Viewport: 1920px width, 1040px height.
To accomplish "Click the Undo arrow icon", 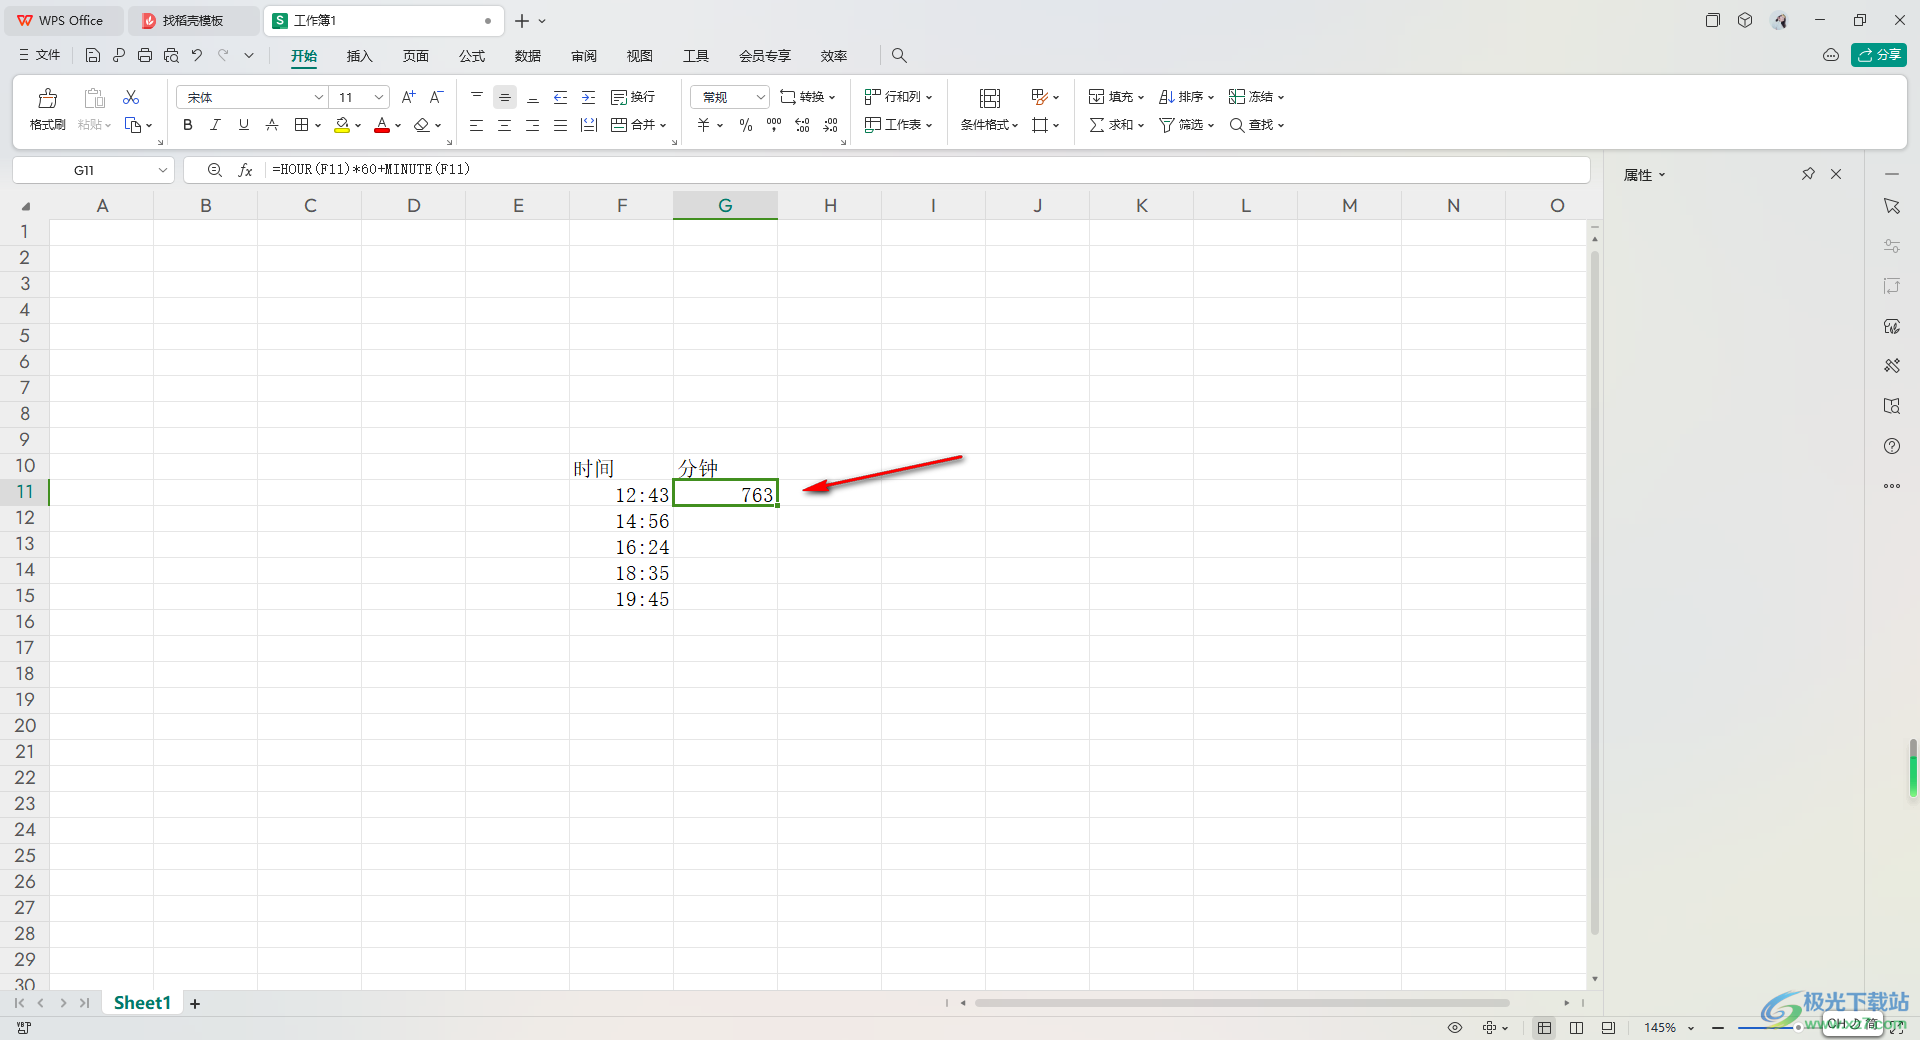I will tap(197, 55).
